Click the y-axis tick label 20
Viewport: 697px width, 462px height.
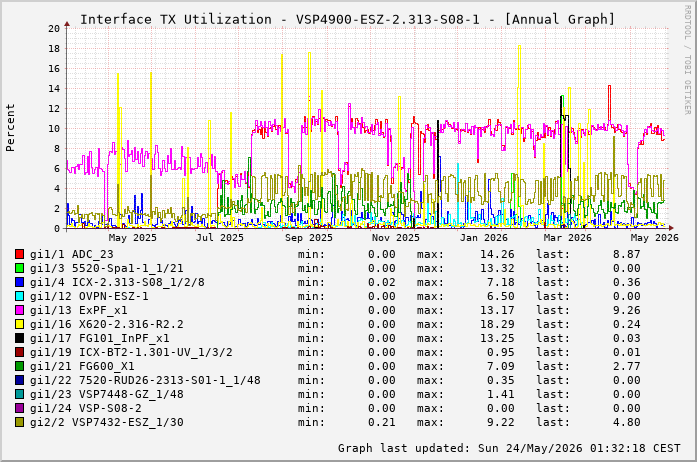coord(54,28)
